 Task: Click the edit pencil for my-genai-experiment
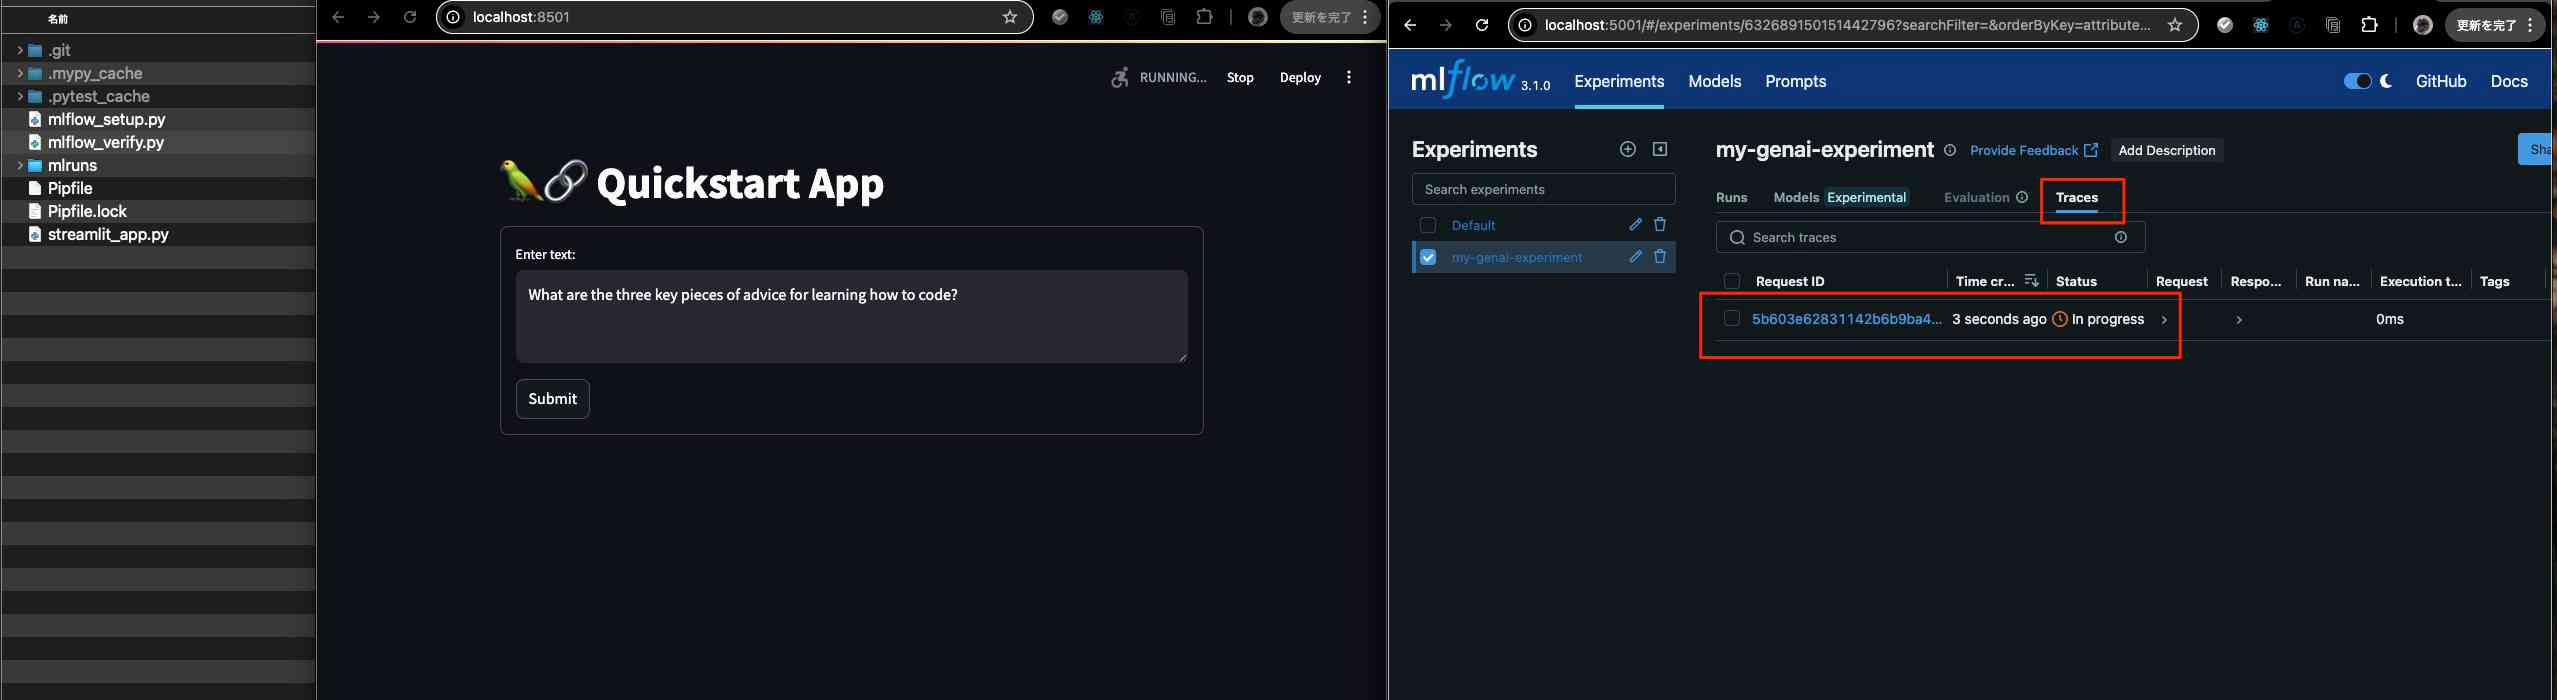[1635, 257]
